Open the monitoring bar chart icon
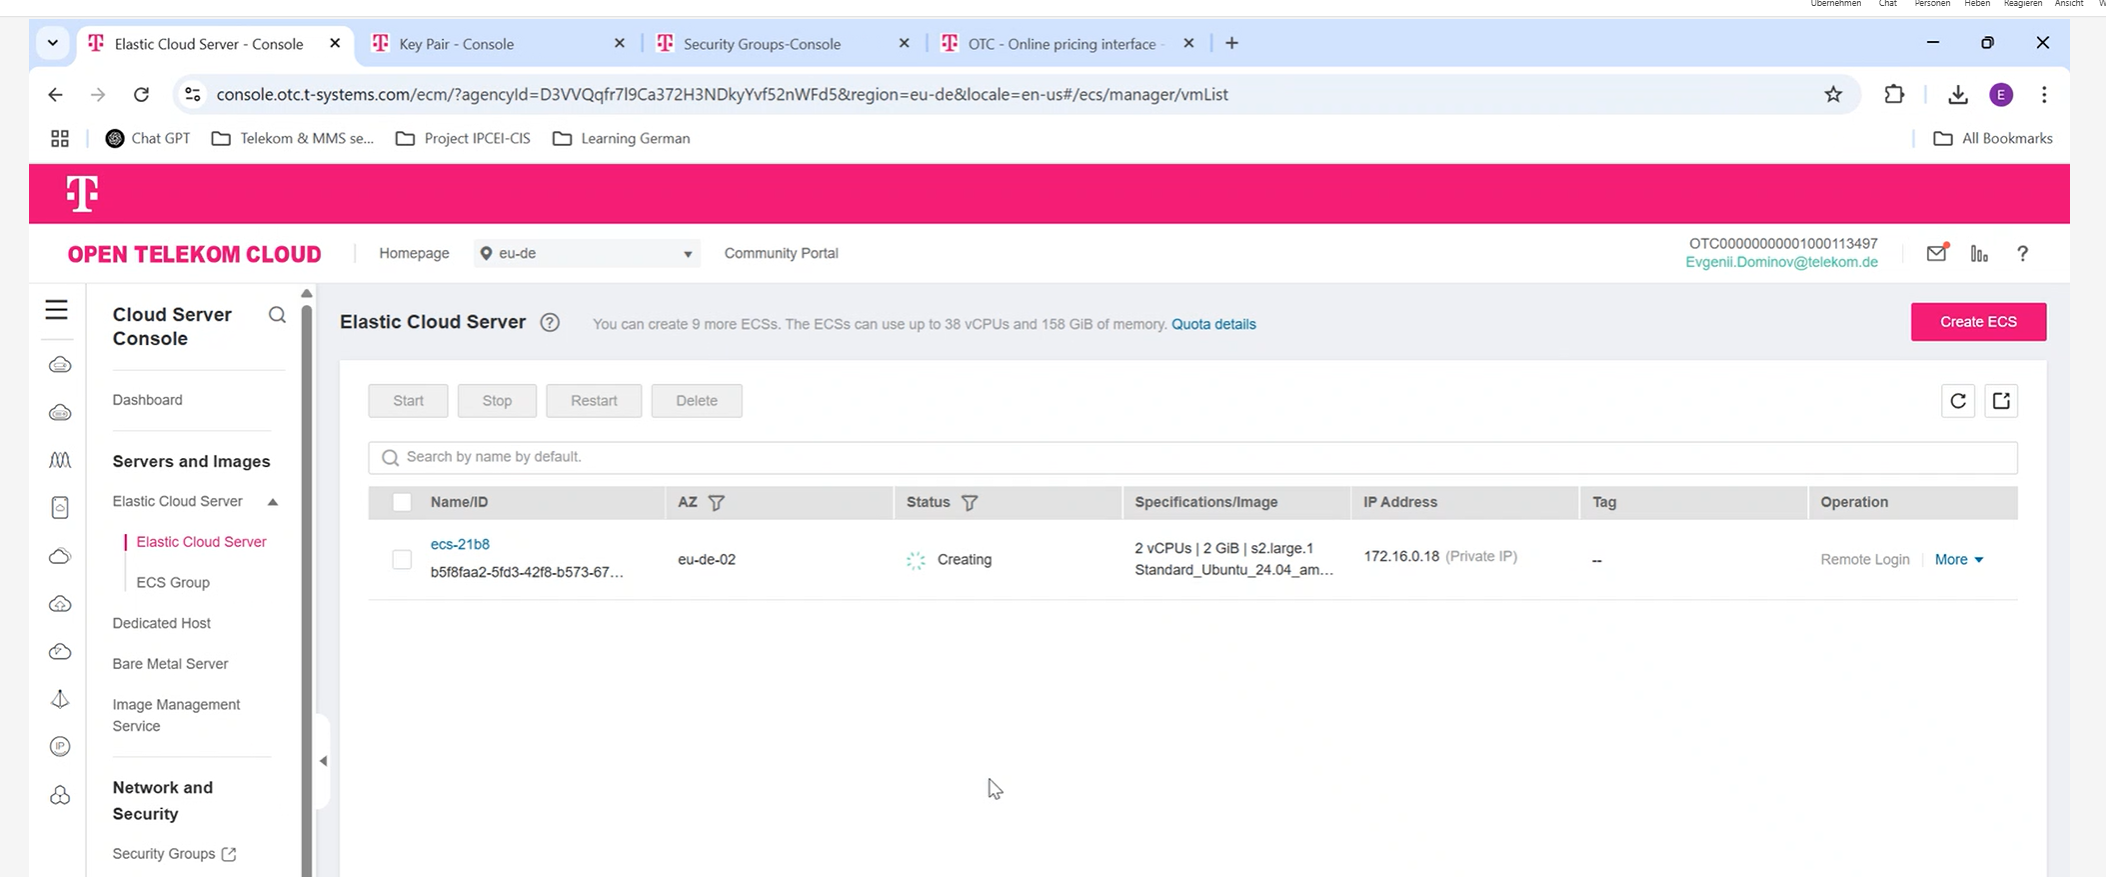The width and height of the screenshot is (2106, 877). click(x=1979, y=253)
